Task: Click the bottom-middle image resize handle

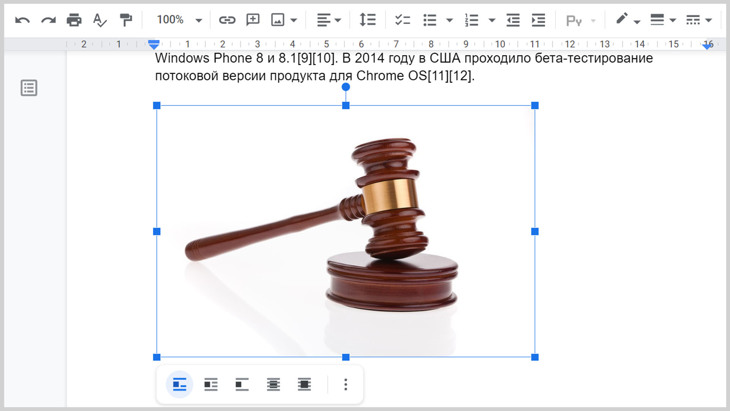Action: pos(345,357)
